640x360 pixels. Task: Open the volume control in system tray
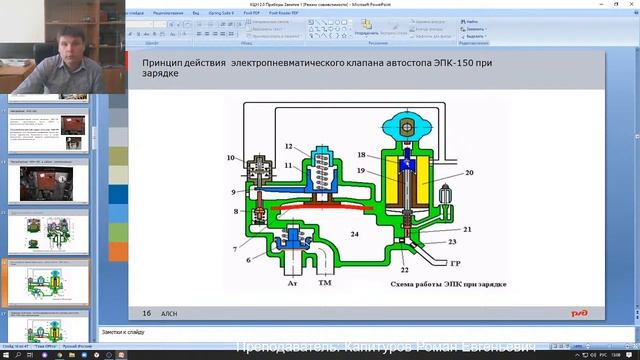[x=593, y=355]
